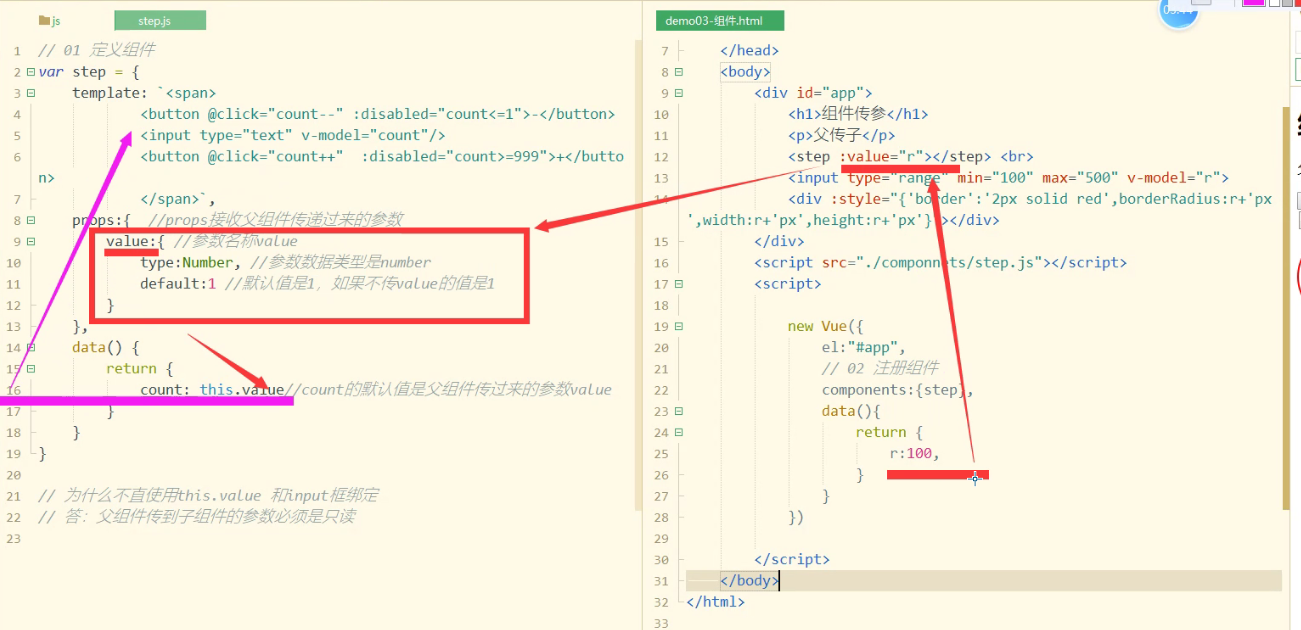The height and width of the screenshot is (630, 1301).
Task: Click 'el:"#app",' on line 20
Action: click(x=863, y=348)
